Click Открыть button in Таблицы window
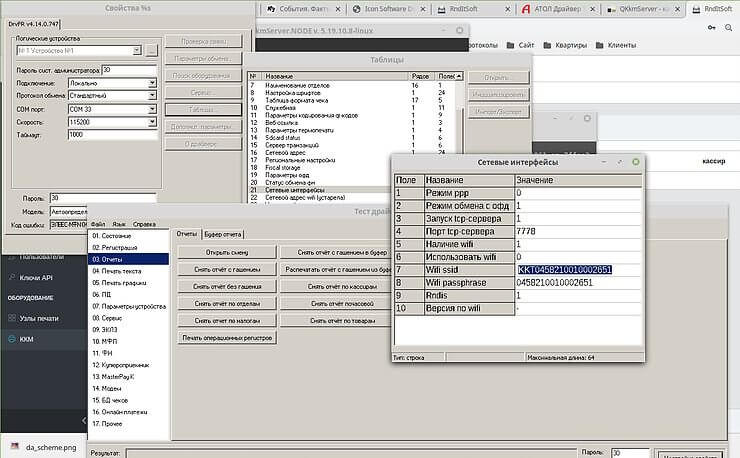 coord(499,77)
